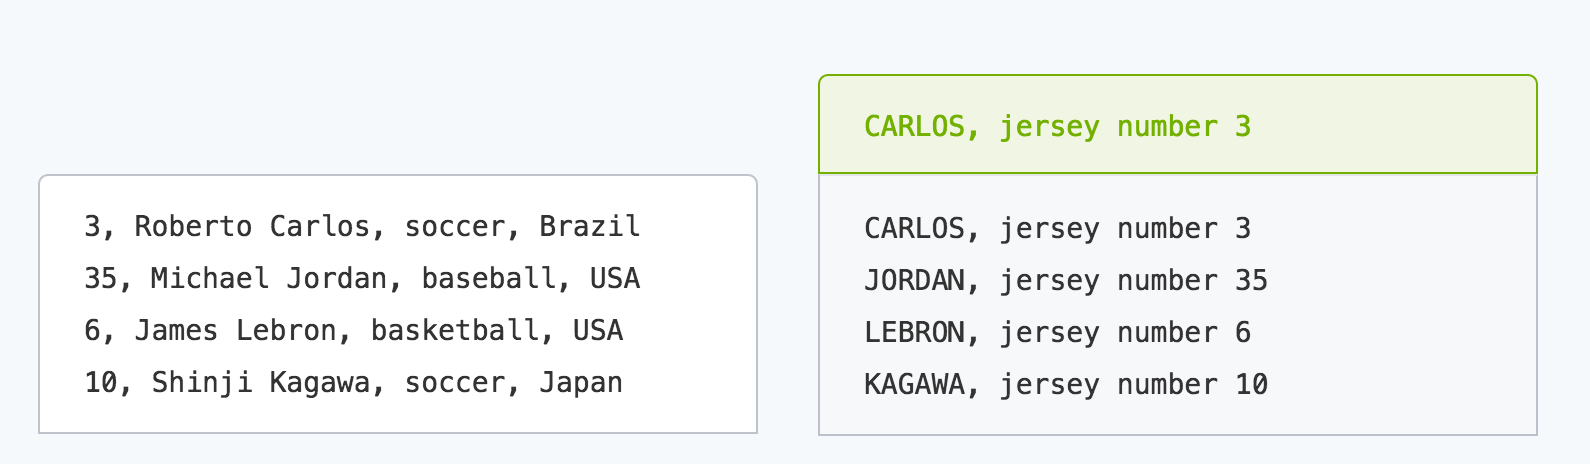1590x464 pixels.
Task: Click the non-highlighted 'CARLOS, jersey number 3' line
Action: pos(1057,228)
